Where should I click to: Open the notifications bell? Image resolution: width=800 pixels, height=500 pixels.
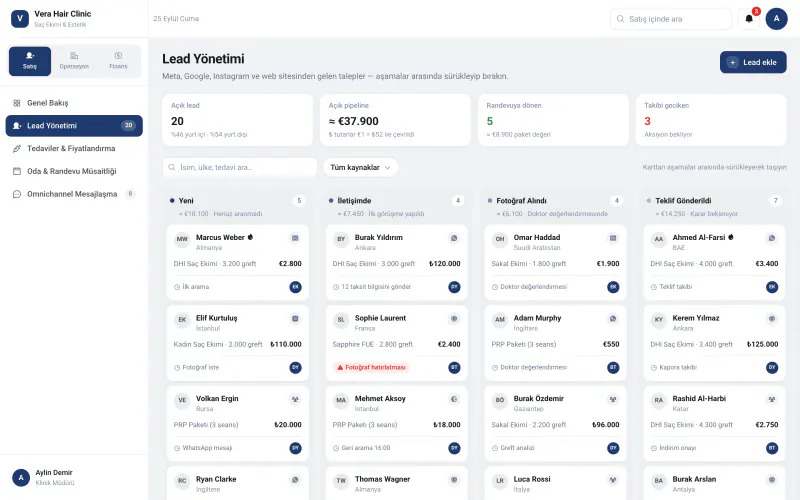tap(748, 19)
